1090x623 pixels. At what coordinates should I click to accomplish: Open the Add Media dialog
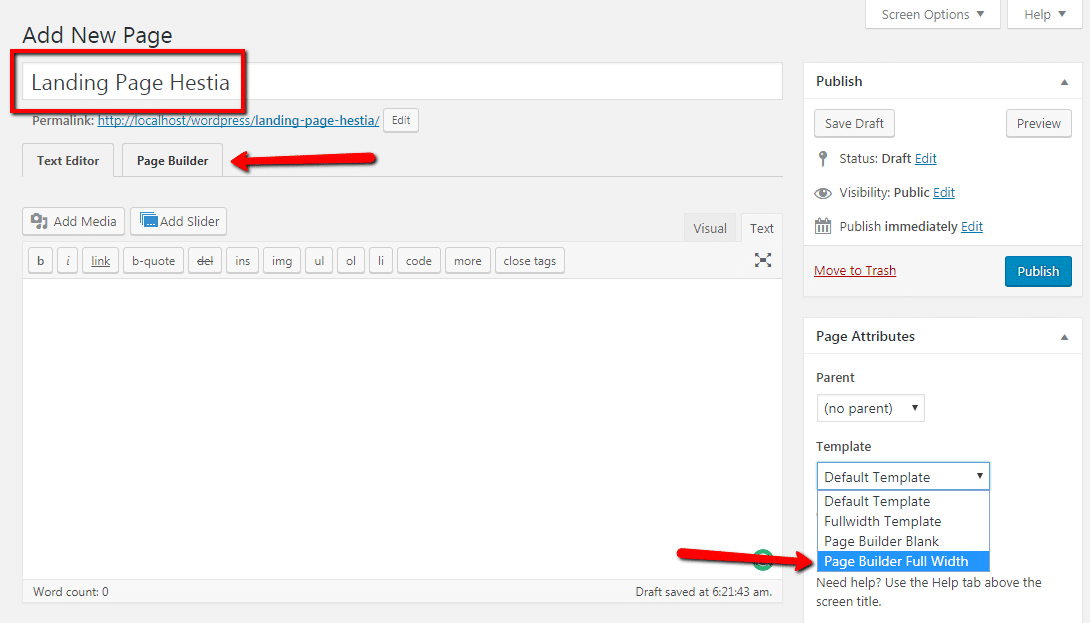73,221
